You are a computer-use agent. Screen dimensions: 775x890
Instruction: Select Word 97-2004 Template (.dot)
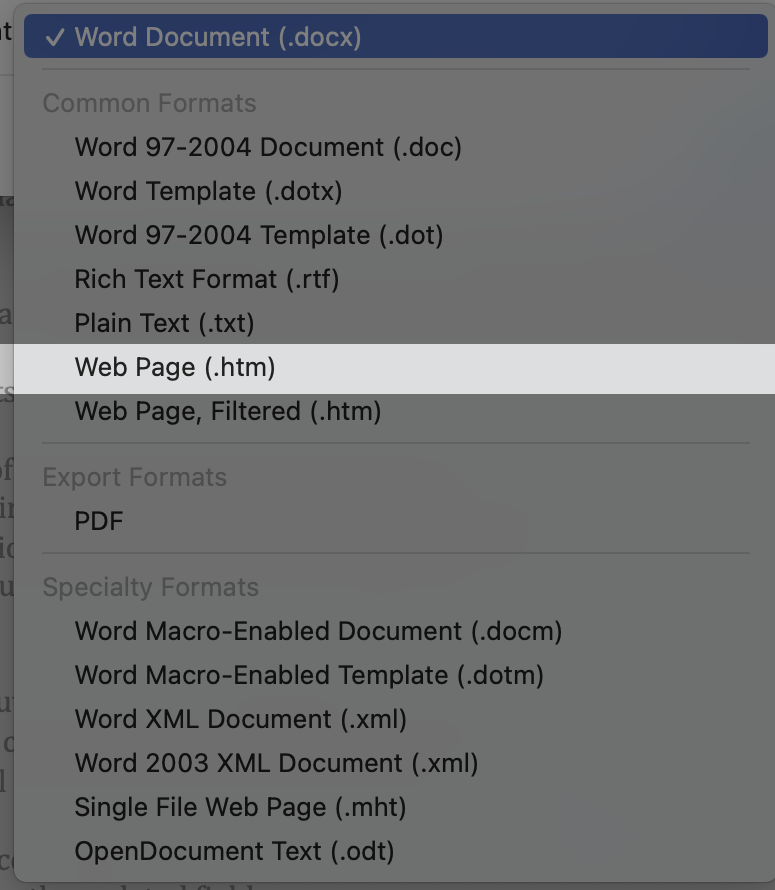[x=396, y=235]
